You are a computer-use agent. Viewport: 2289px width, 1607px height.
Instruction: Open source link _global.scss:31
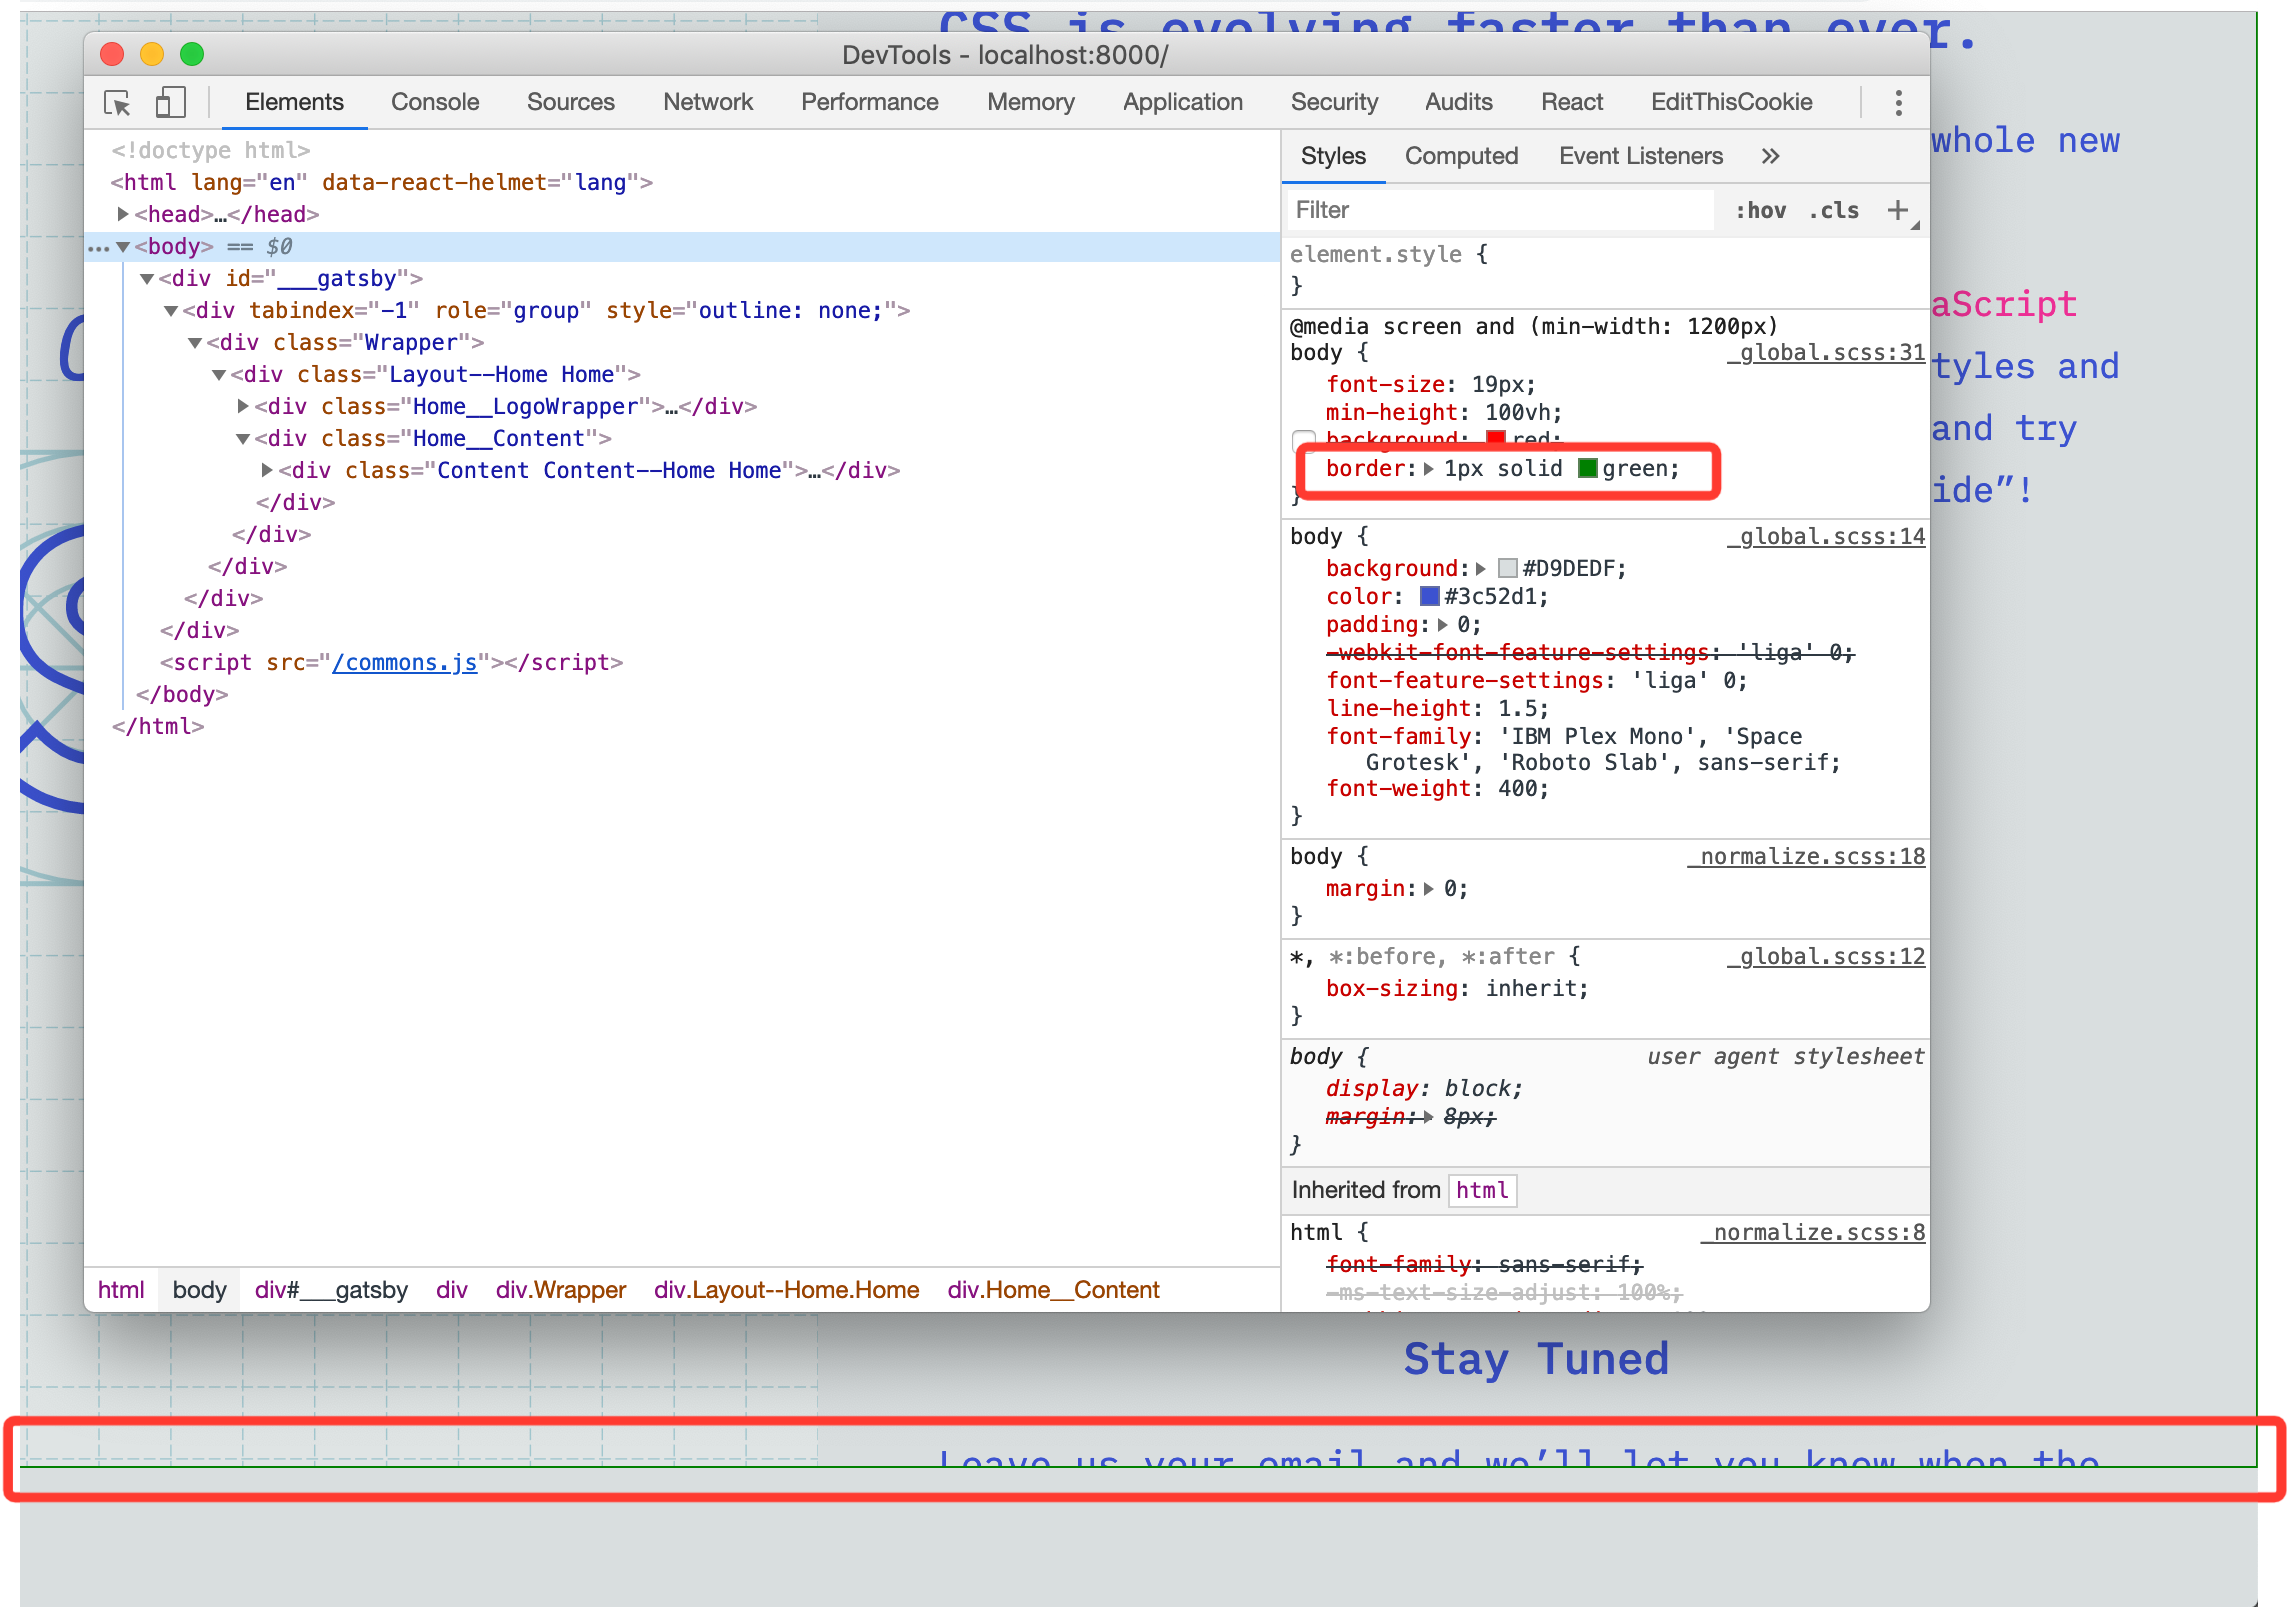pos(1825,353)
